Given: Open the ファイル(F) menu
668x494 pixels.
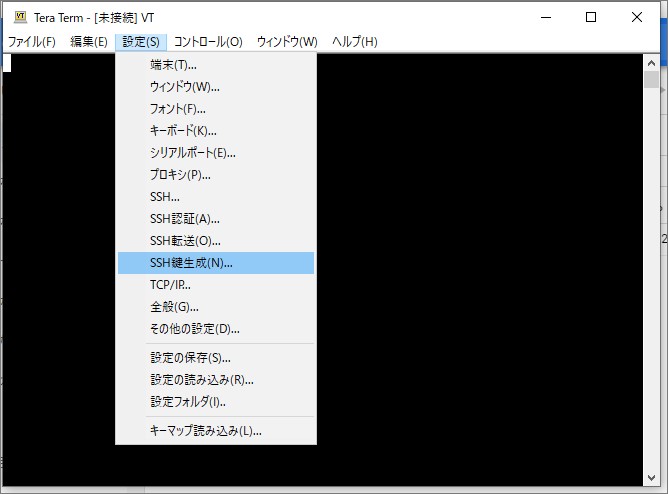Looking at the screenshot, I should coord(32,42).
